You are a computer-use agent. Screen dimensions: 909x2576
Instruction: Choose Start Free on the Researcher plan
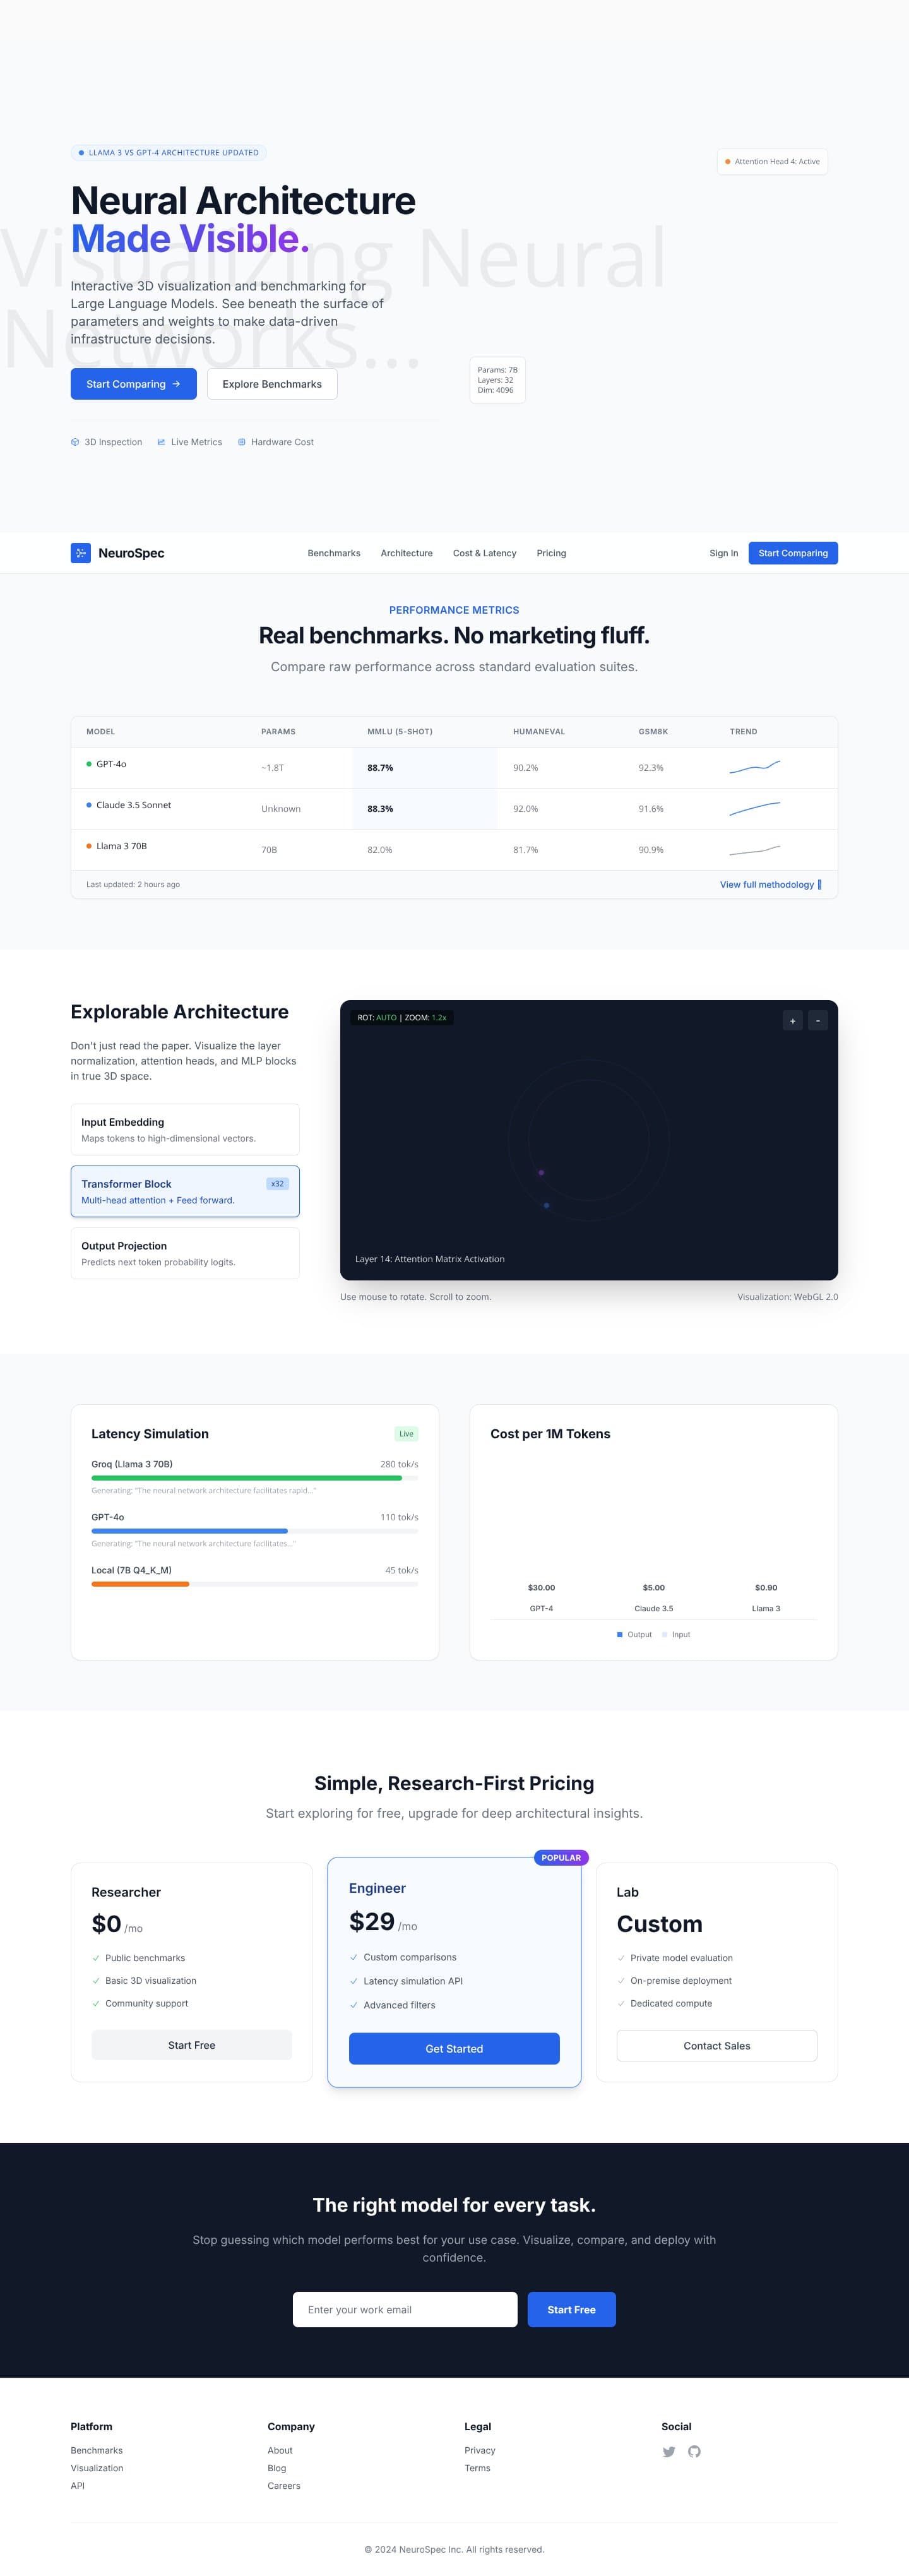(192, 2045)
